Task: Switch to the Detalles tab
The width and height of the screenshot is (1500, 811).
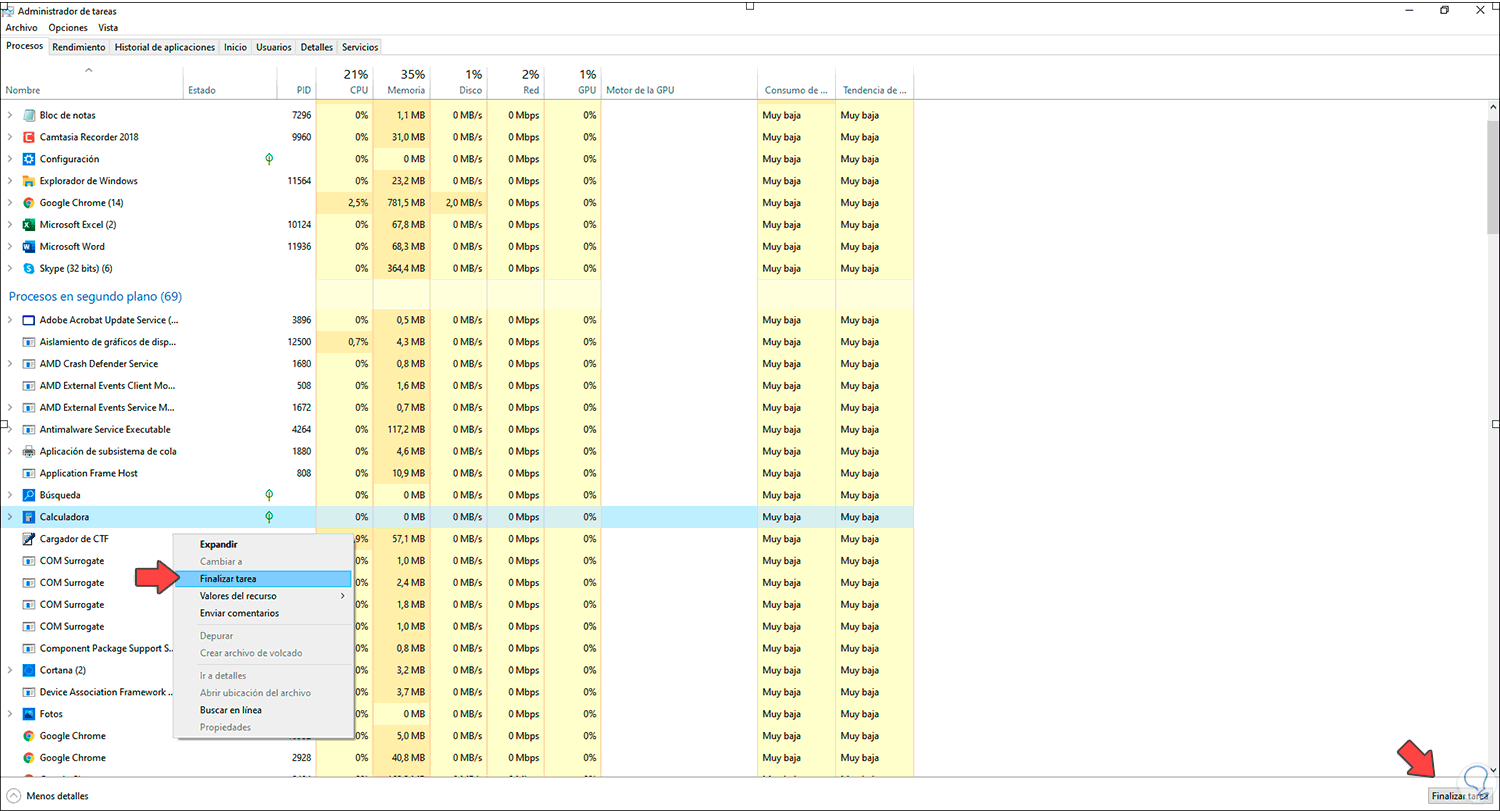Action: point(317,47)
